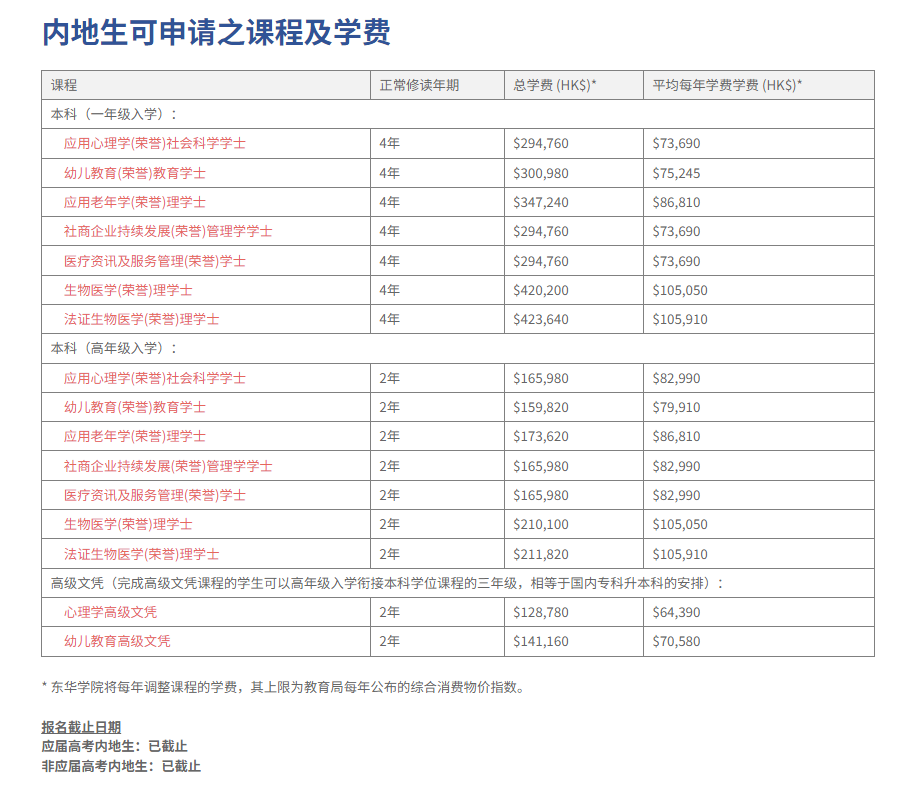Click the page title 内地生可申请之课程及学费
897x789 pixels.
pyautogui.click(x=216, y=32)
